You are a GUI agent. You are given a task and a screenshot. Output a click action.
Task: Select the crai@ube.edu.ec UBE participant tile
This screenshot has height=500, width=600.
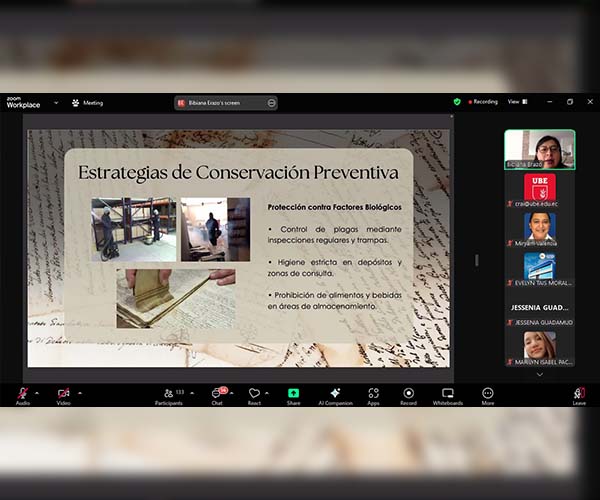[x=540, y=191]
